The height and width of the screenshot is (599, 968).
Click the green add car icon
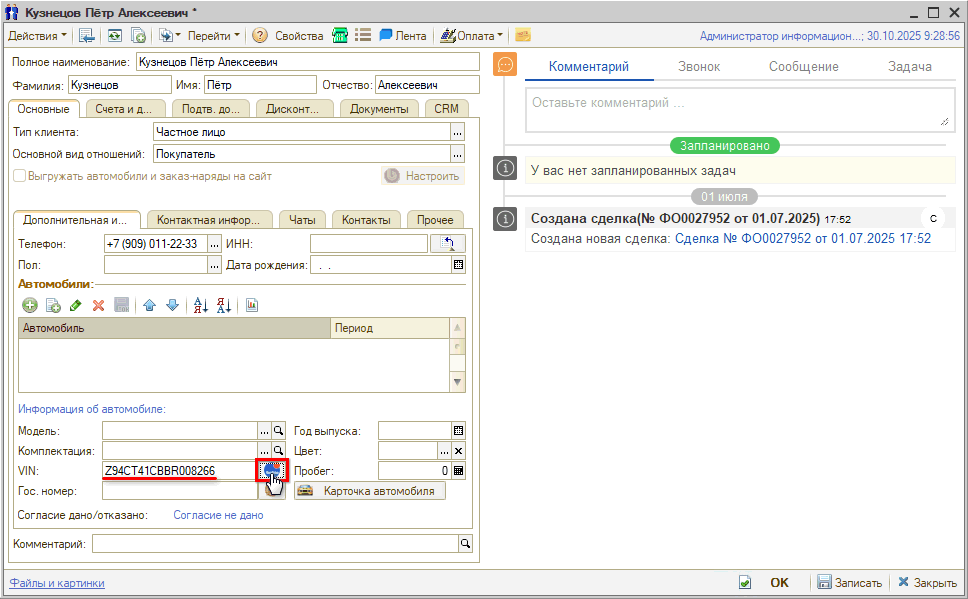coord(30,305)
